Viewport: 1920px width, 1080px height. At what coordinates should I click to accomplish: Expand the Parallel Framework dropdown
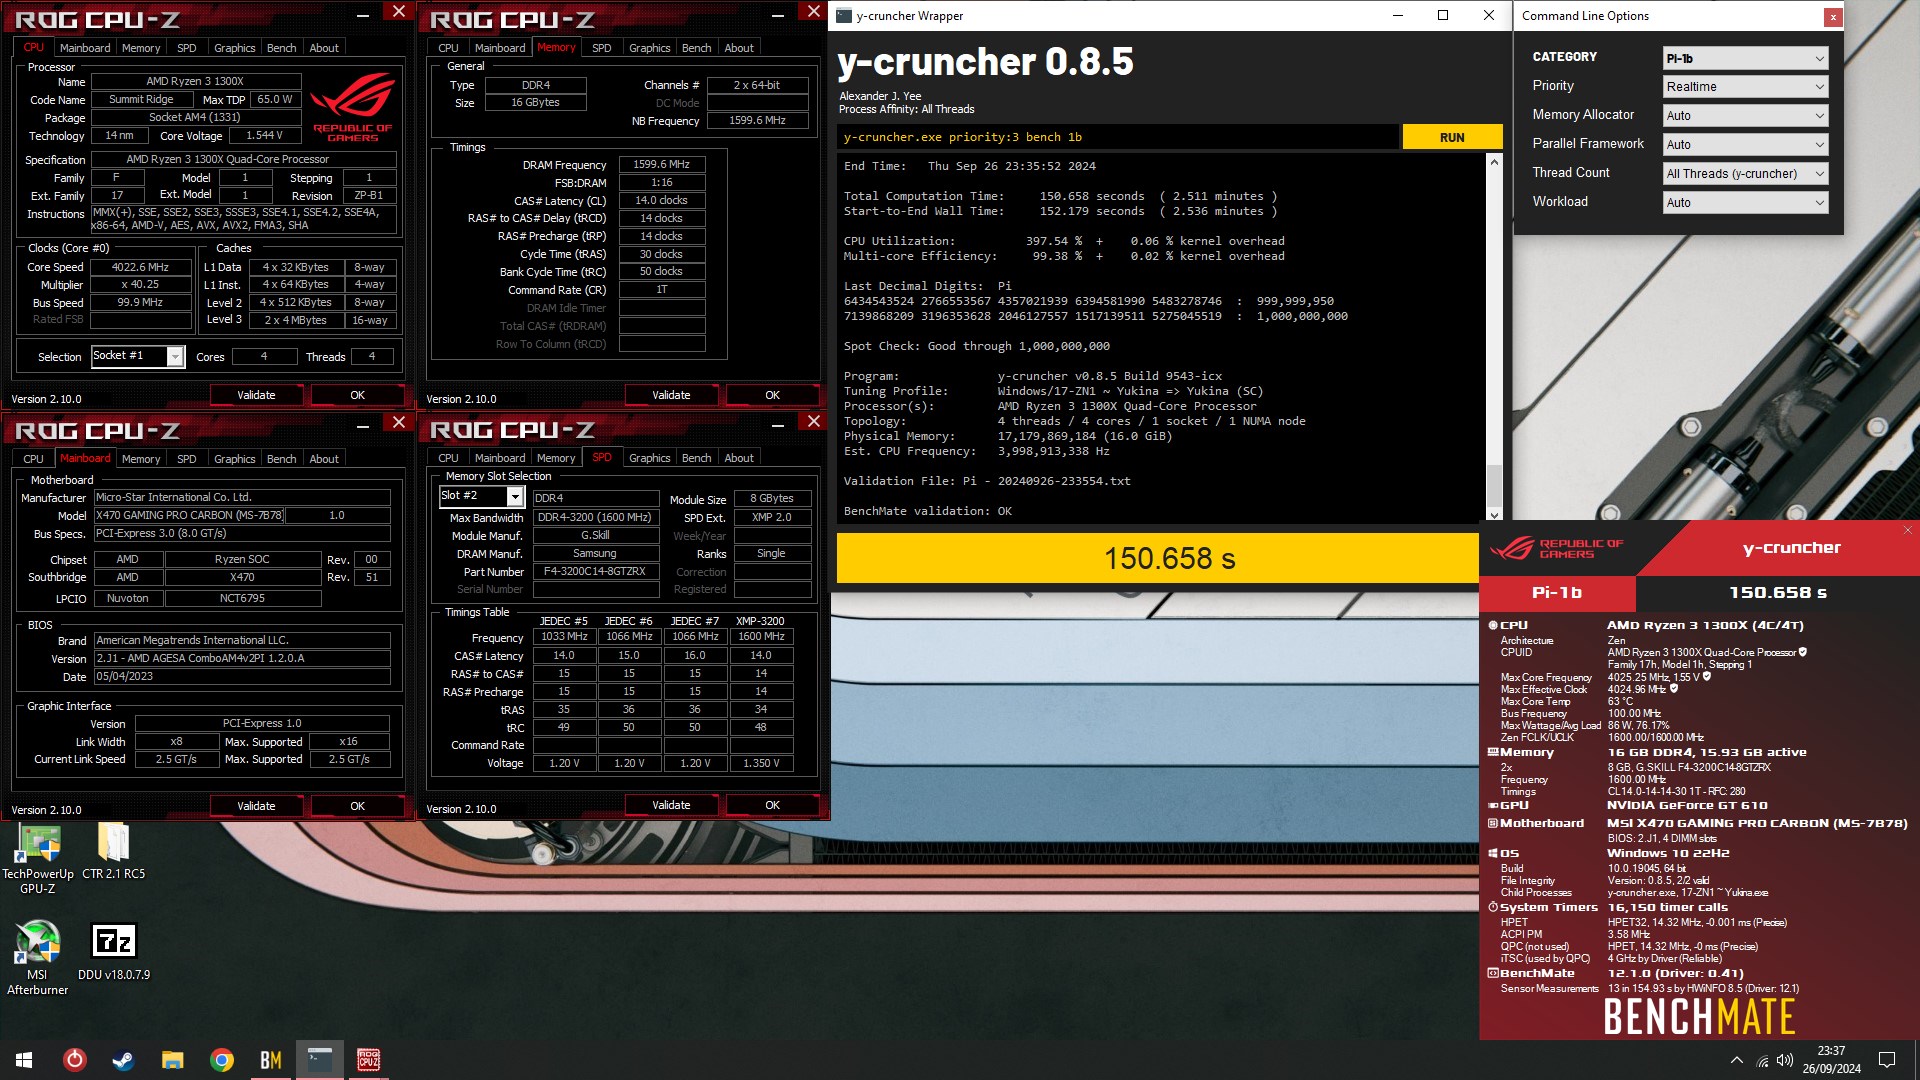coord(1745,145)
